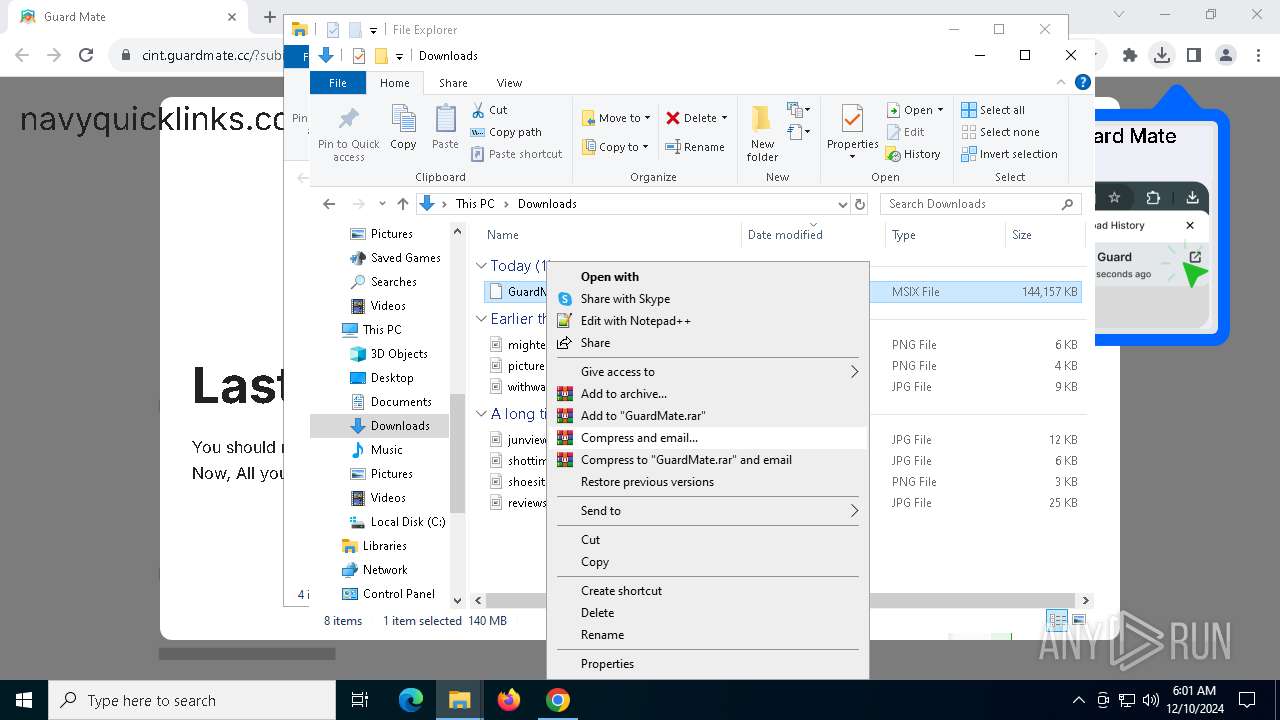Click the Edit ribbon button

pos(906,132)
